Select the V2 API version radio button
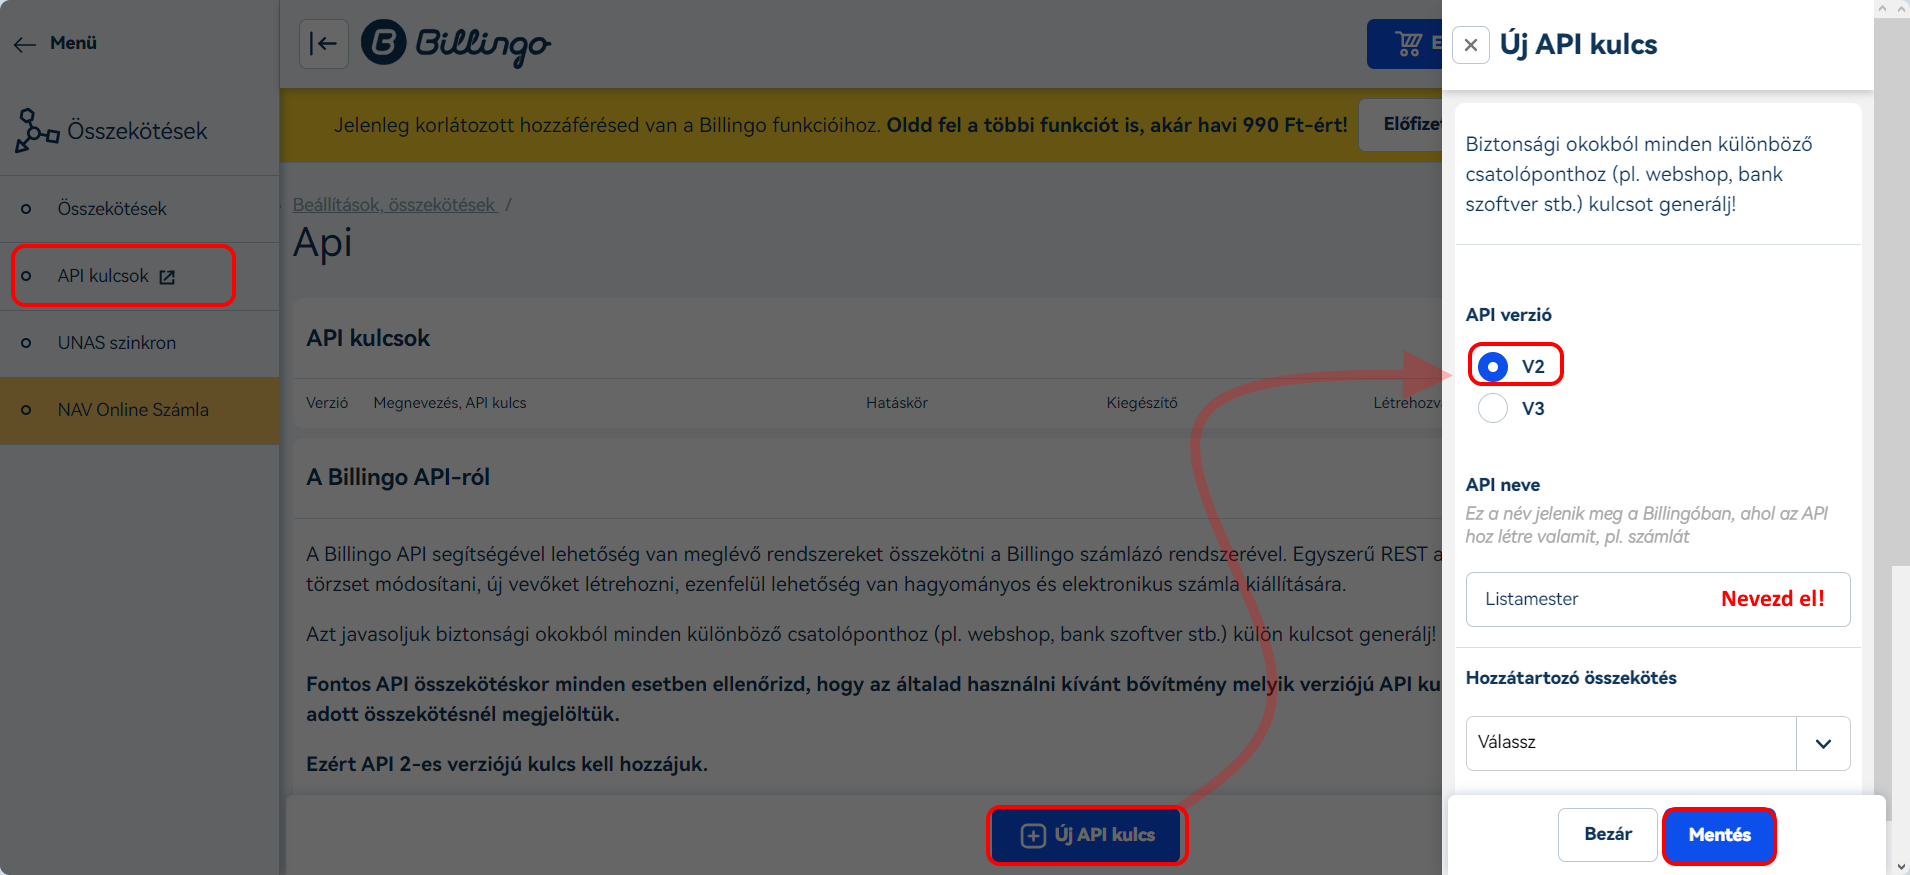 click(1493, 367)
